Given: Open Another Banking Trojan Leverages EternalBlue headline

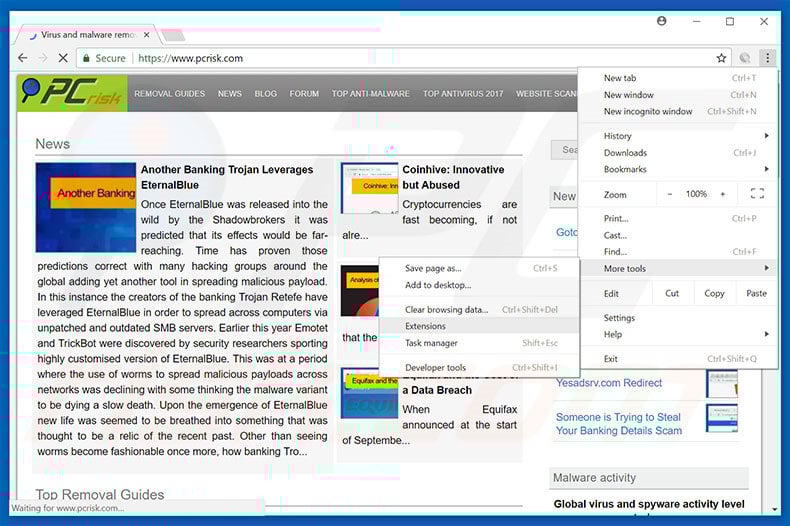Looking at the screenshot, I should tap(227, 177).
